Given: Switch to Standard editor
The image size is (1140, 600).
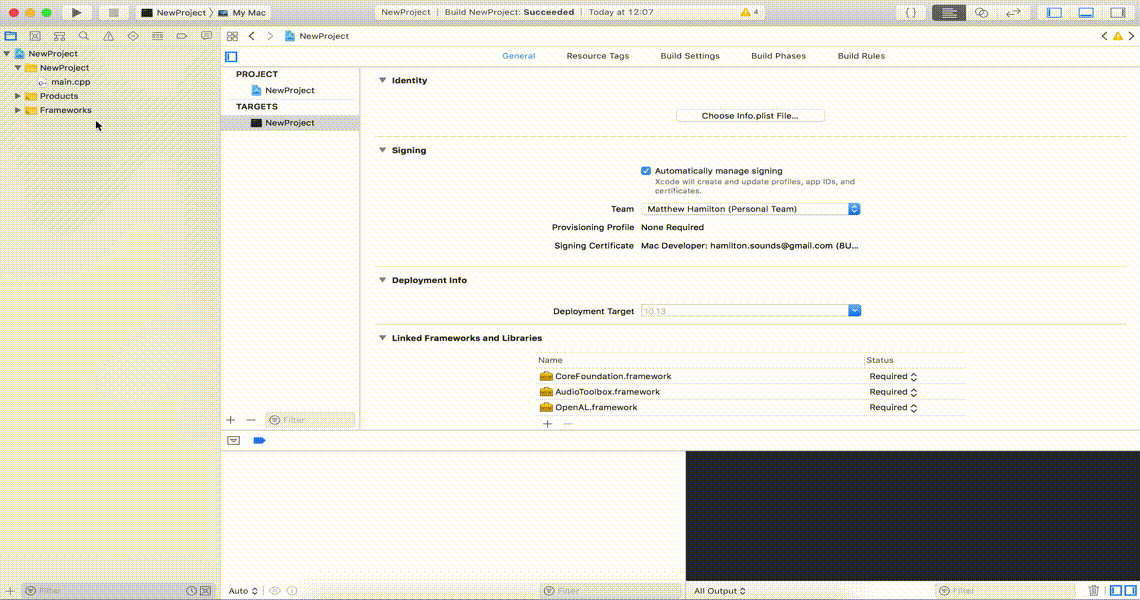Looking at the screenshot, I should point(949,12).
